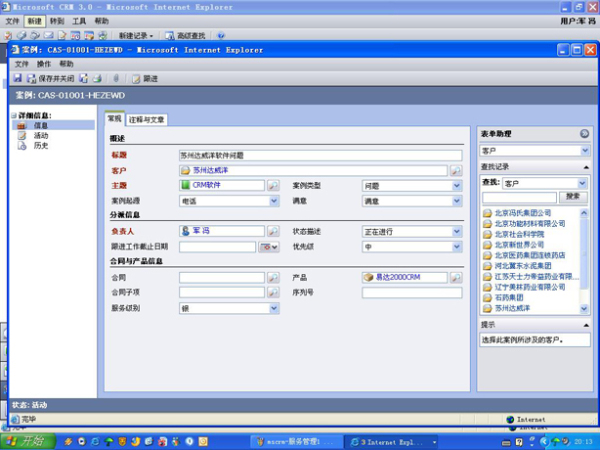Click the lookup results scrollbar up arrow
This screenshot has width=600, height=450.
coord(584,213)
